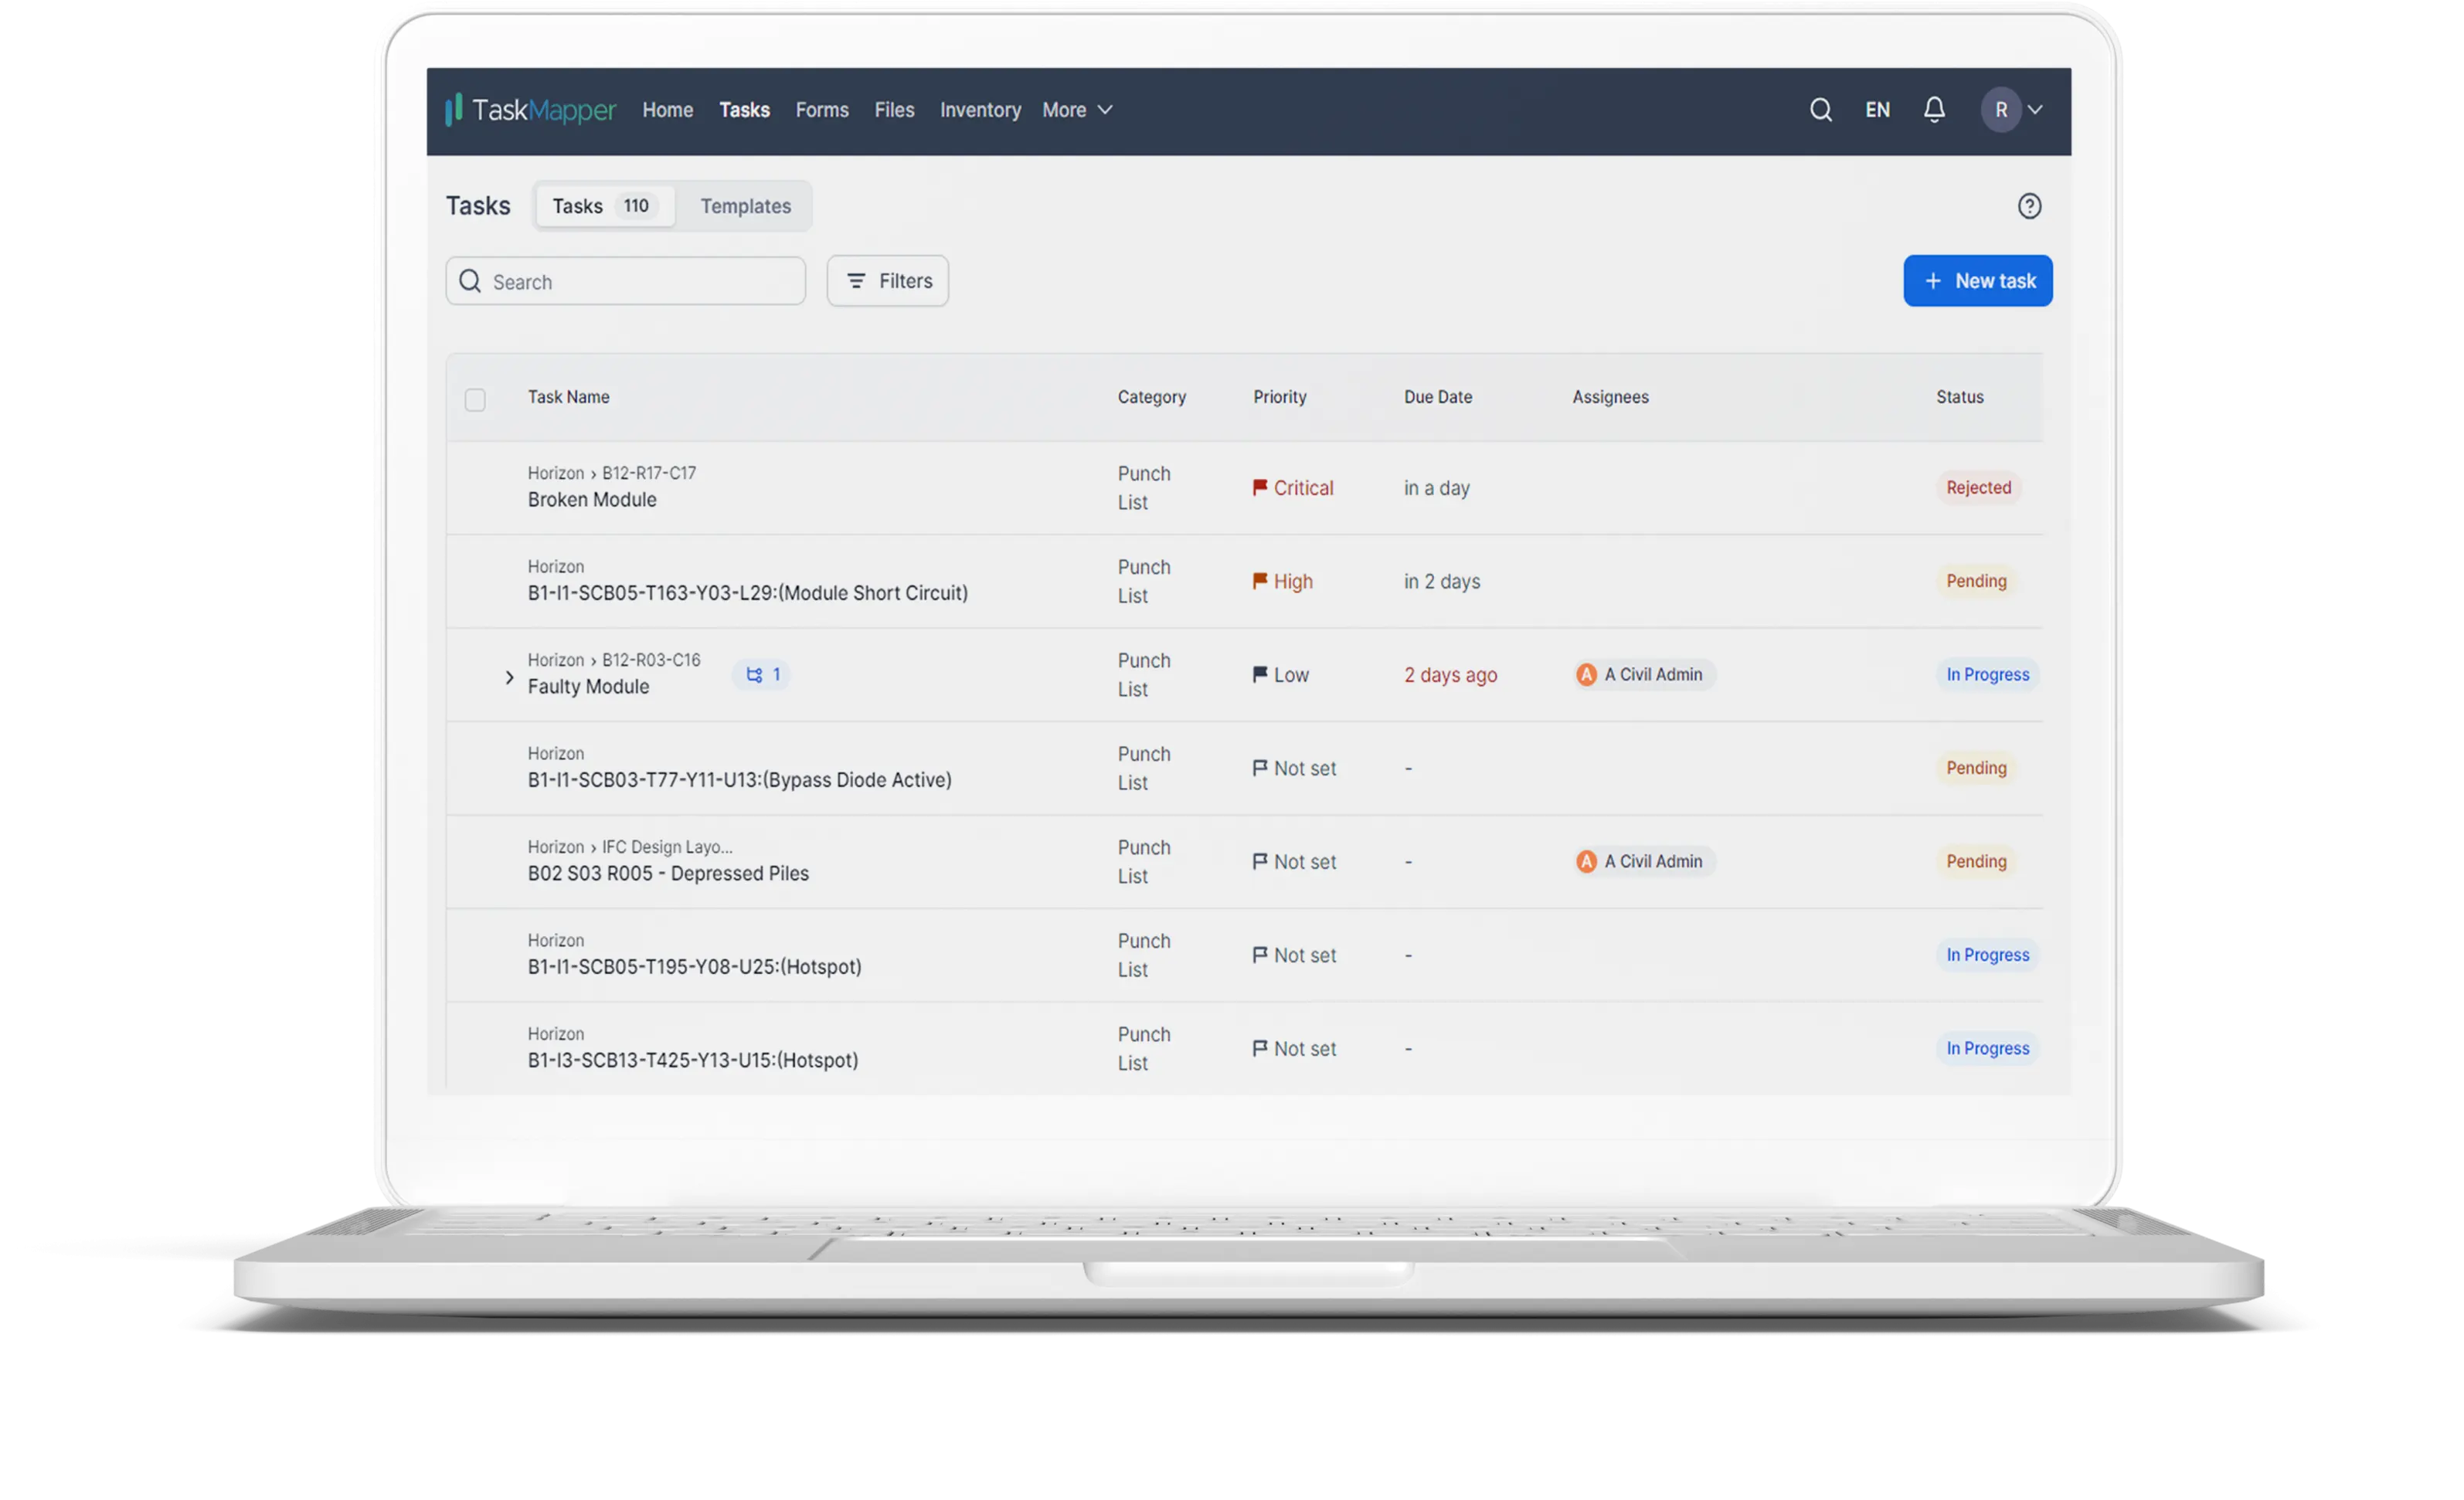Click the Critical priority flag for Broken Module

[x=1260, y=488]
